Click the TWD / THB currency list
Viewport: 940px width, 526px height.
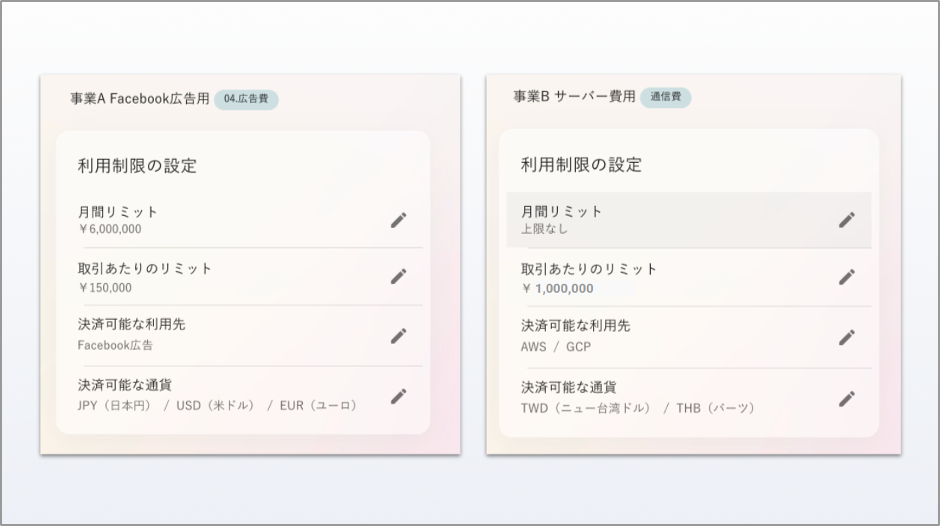pos(638,408)
